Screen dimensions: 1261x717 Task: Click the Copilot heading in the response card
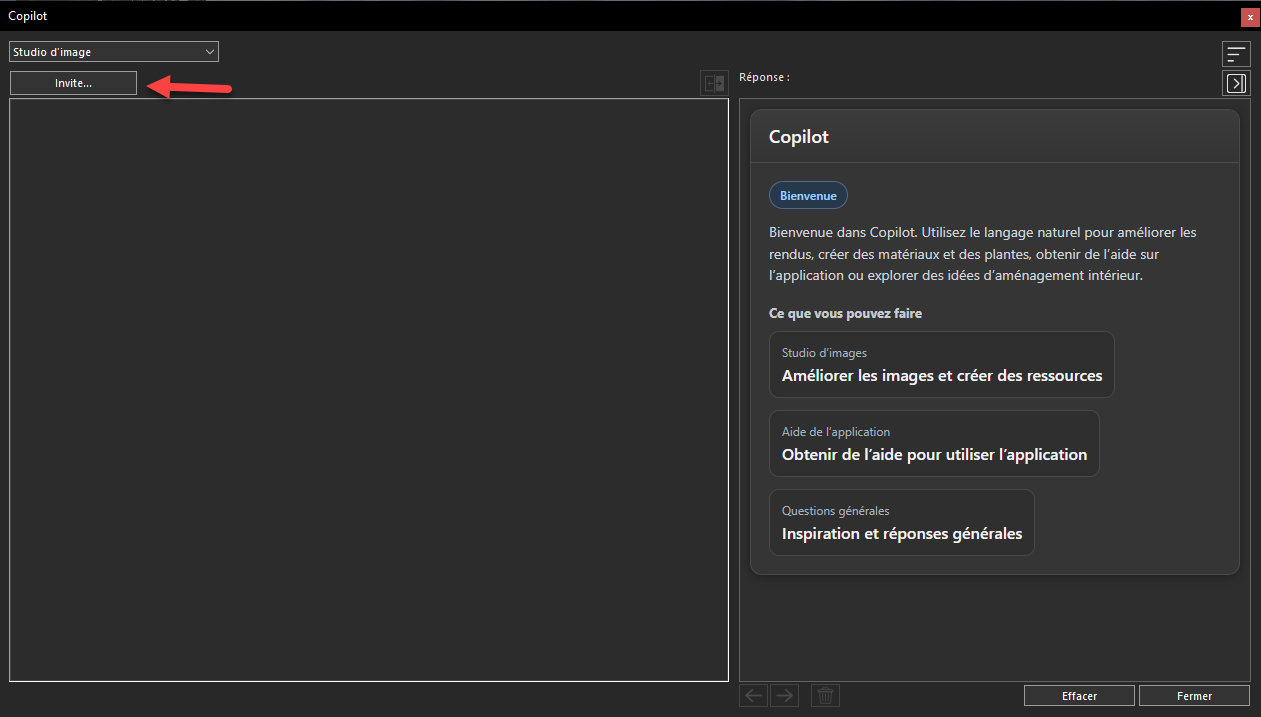[x=799, y=137]
